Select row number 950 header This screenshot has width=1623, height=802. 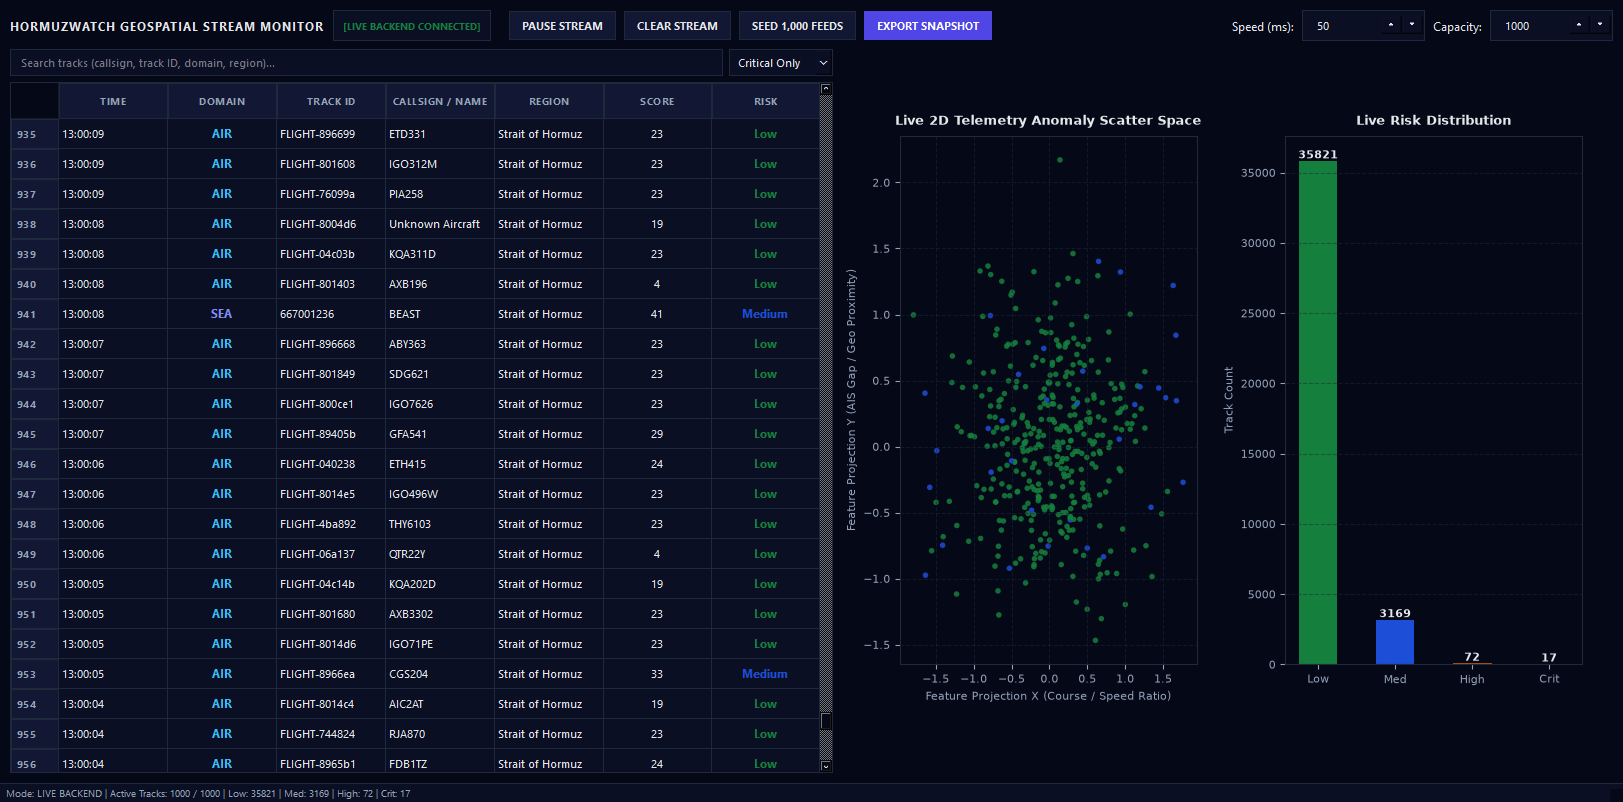34,584
